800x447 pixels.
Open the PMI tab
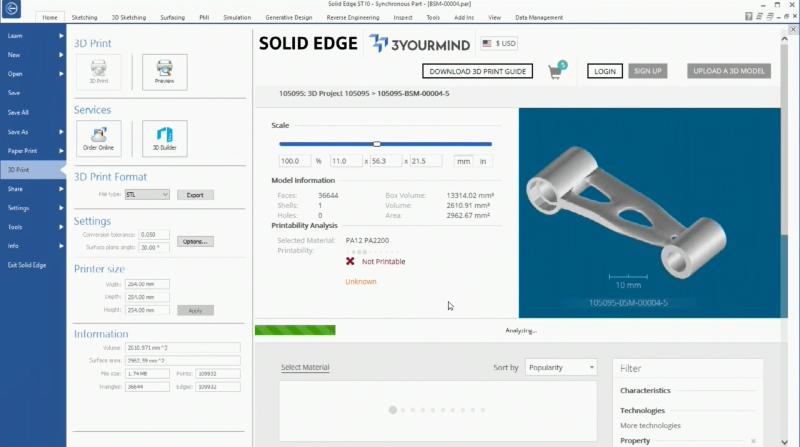204,17
